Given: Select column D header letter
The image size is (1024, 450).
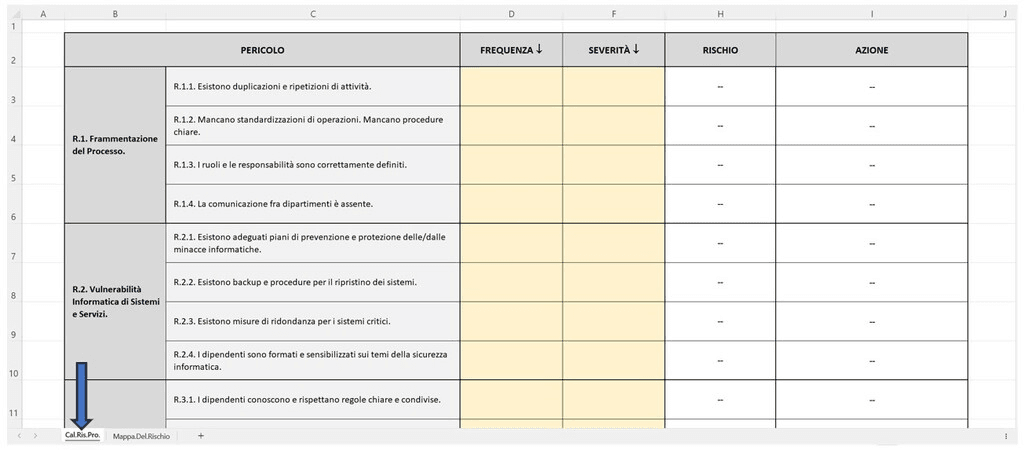Looking at the screenshot, I should click(511, 14).
